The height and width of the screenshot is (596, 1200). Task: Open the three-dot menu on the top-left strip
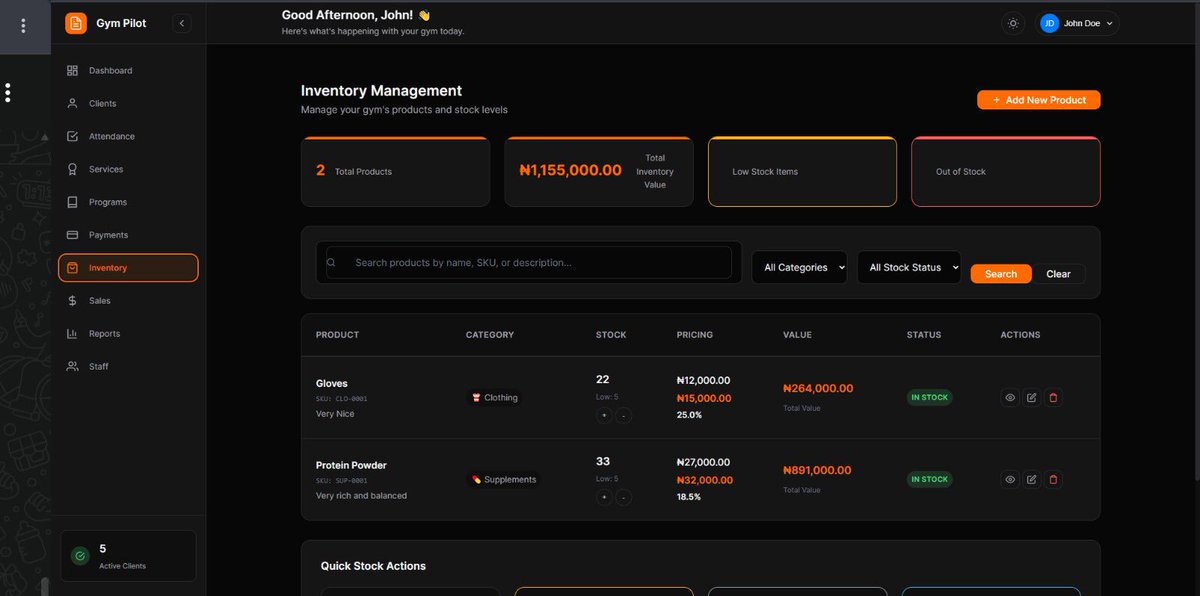point(23,26)
